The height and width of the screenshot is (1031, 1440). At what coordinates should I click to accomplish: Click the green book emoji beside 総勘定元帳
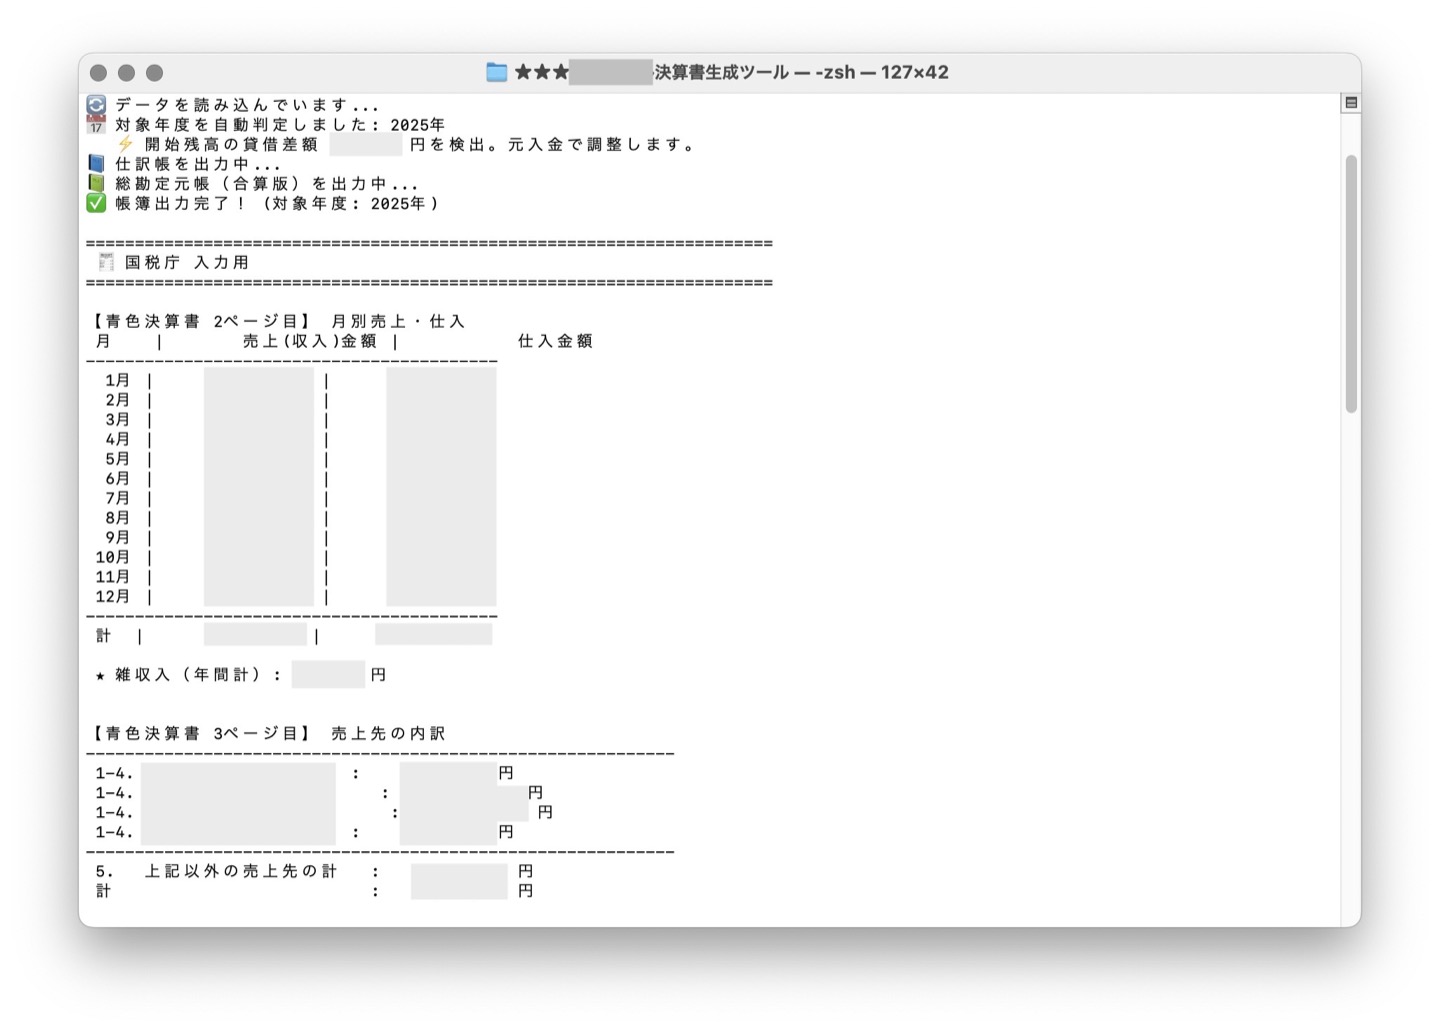(96, 184)
